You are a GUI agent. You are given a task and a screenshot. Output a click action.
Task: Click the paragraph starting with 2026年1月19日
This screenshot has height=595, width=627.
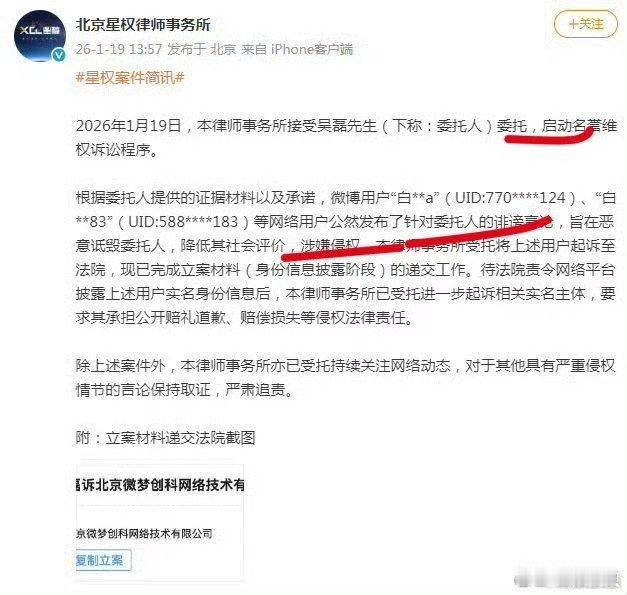click(346, 138)
